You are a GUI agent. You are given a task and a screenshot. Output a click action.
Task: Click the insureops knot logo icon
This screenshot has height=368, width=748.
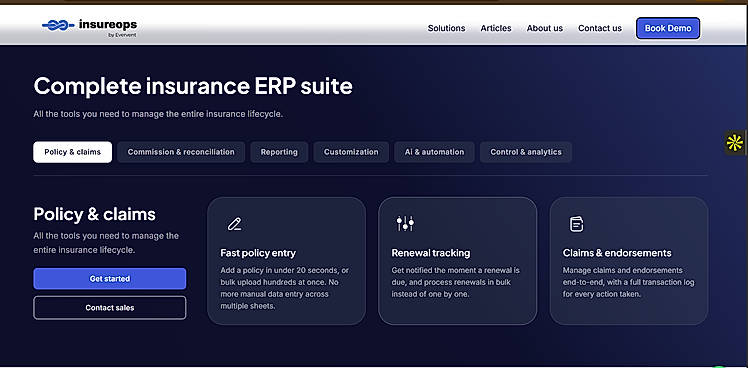coord(58,25)
